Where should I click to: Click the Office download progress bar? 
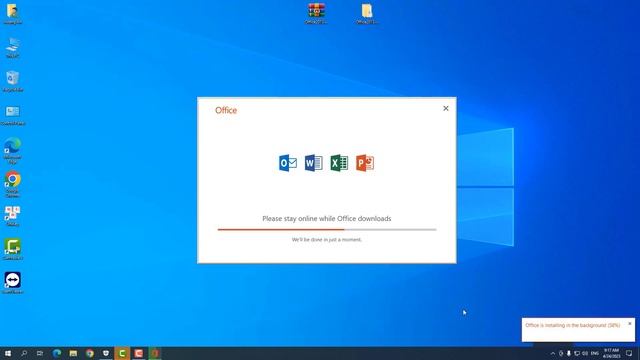point(327,229)
